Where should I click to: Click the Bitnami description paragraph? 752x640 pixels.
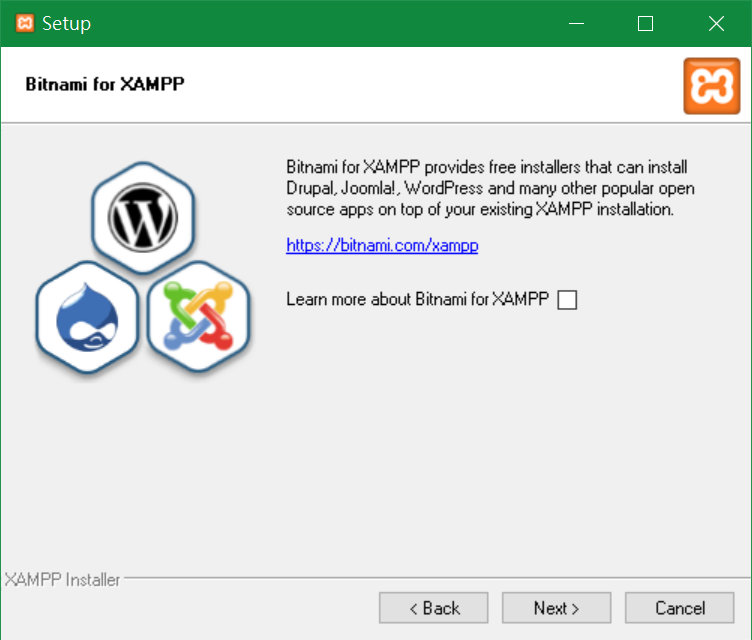click(x=490, y=188)
